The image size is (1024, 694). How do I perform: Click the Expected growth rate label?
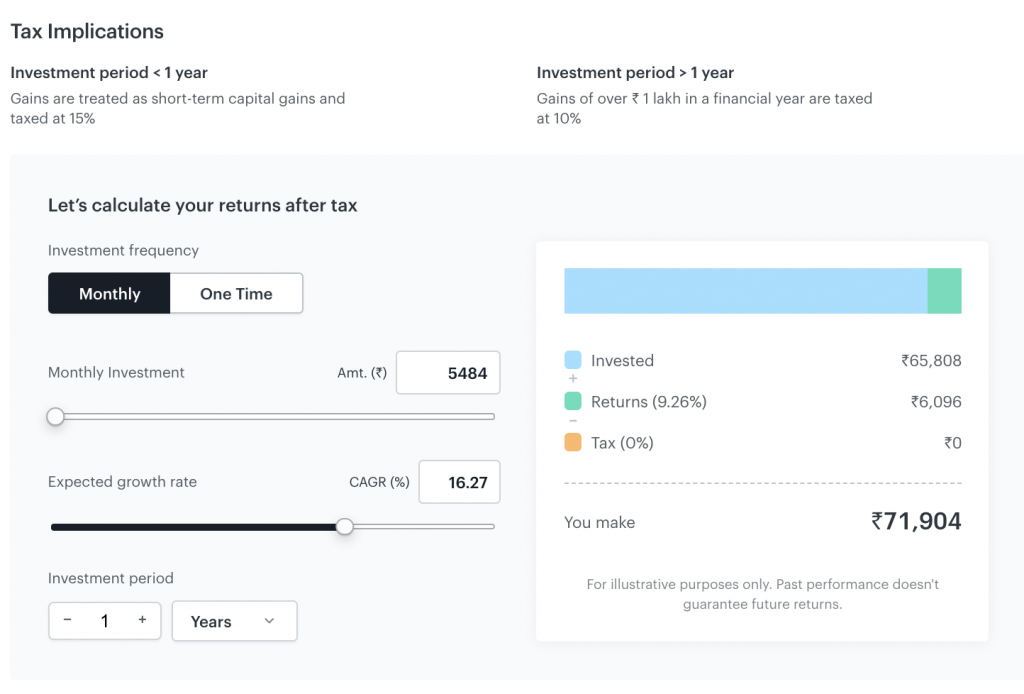[122, 482]
